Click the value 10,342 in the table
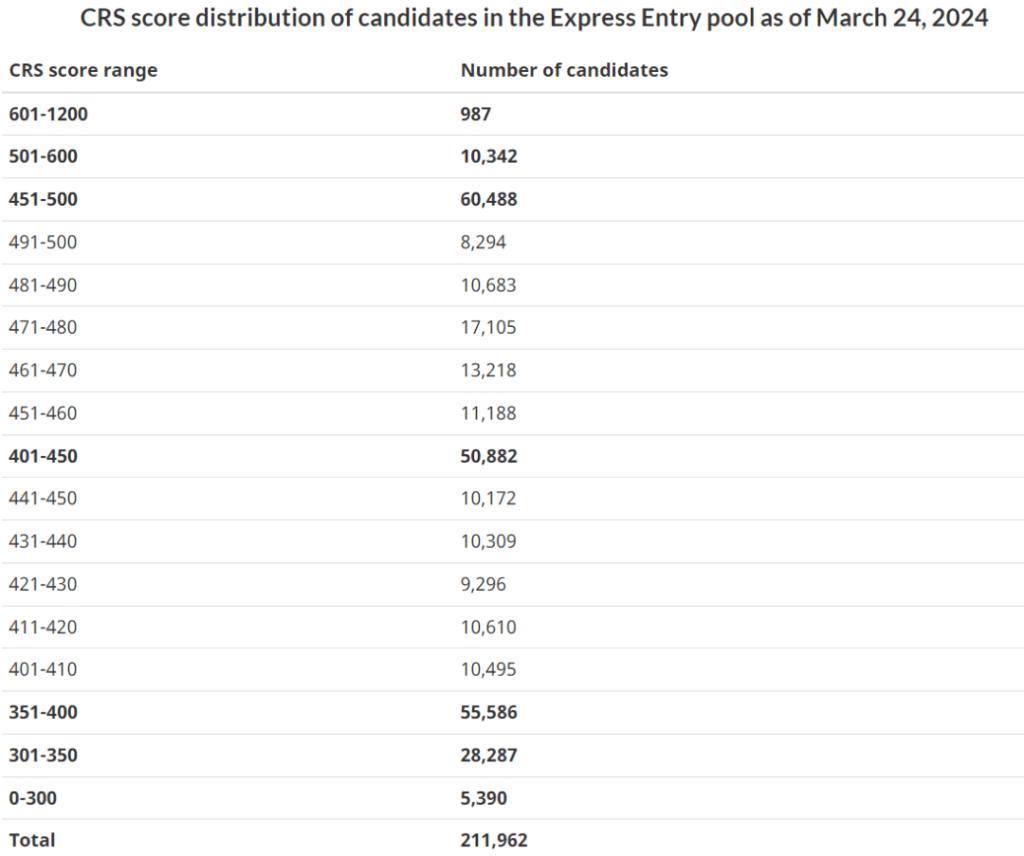This screenshot has height=856, width=1024. [x=489, y=157]
